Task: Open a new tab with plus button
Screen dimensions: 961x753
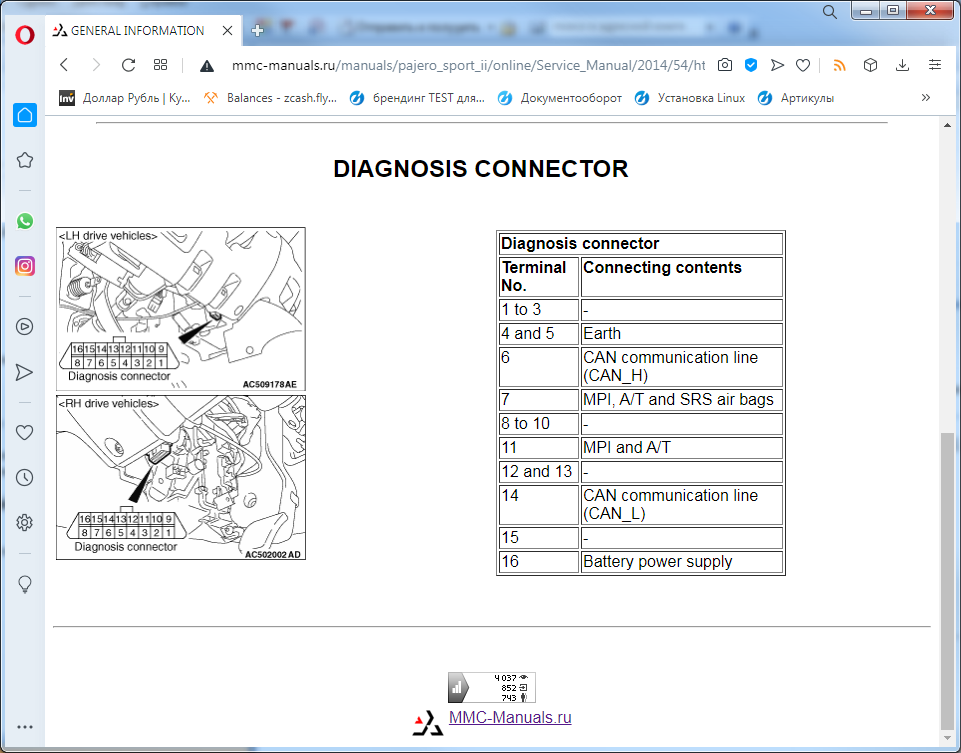Action: click(257, 31)
